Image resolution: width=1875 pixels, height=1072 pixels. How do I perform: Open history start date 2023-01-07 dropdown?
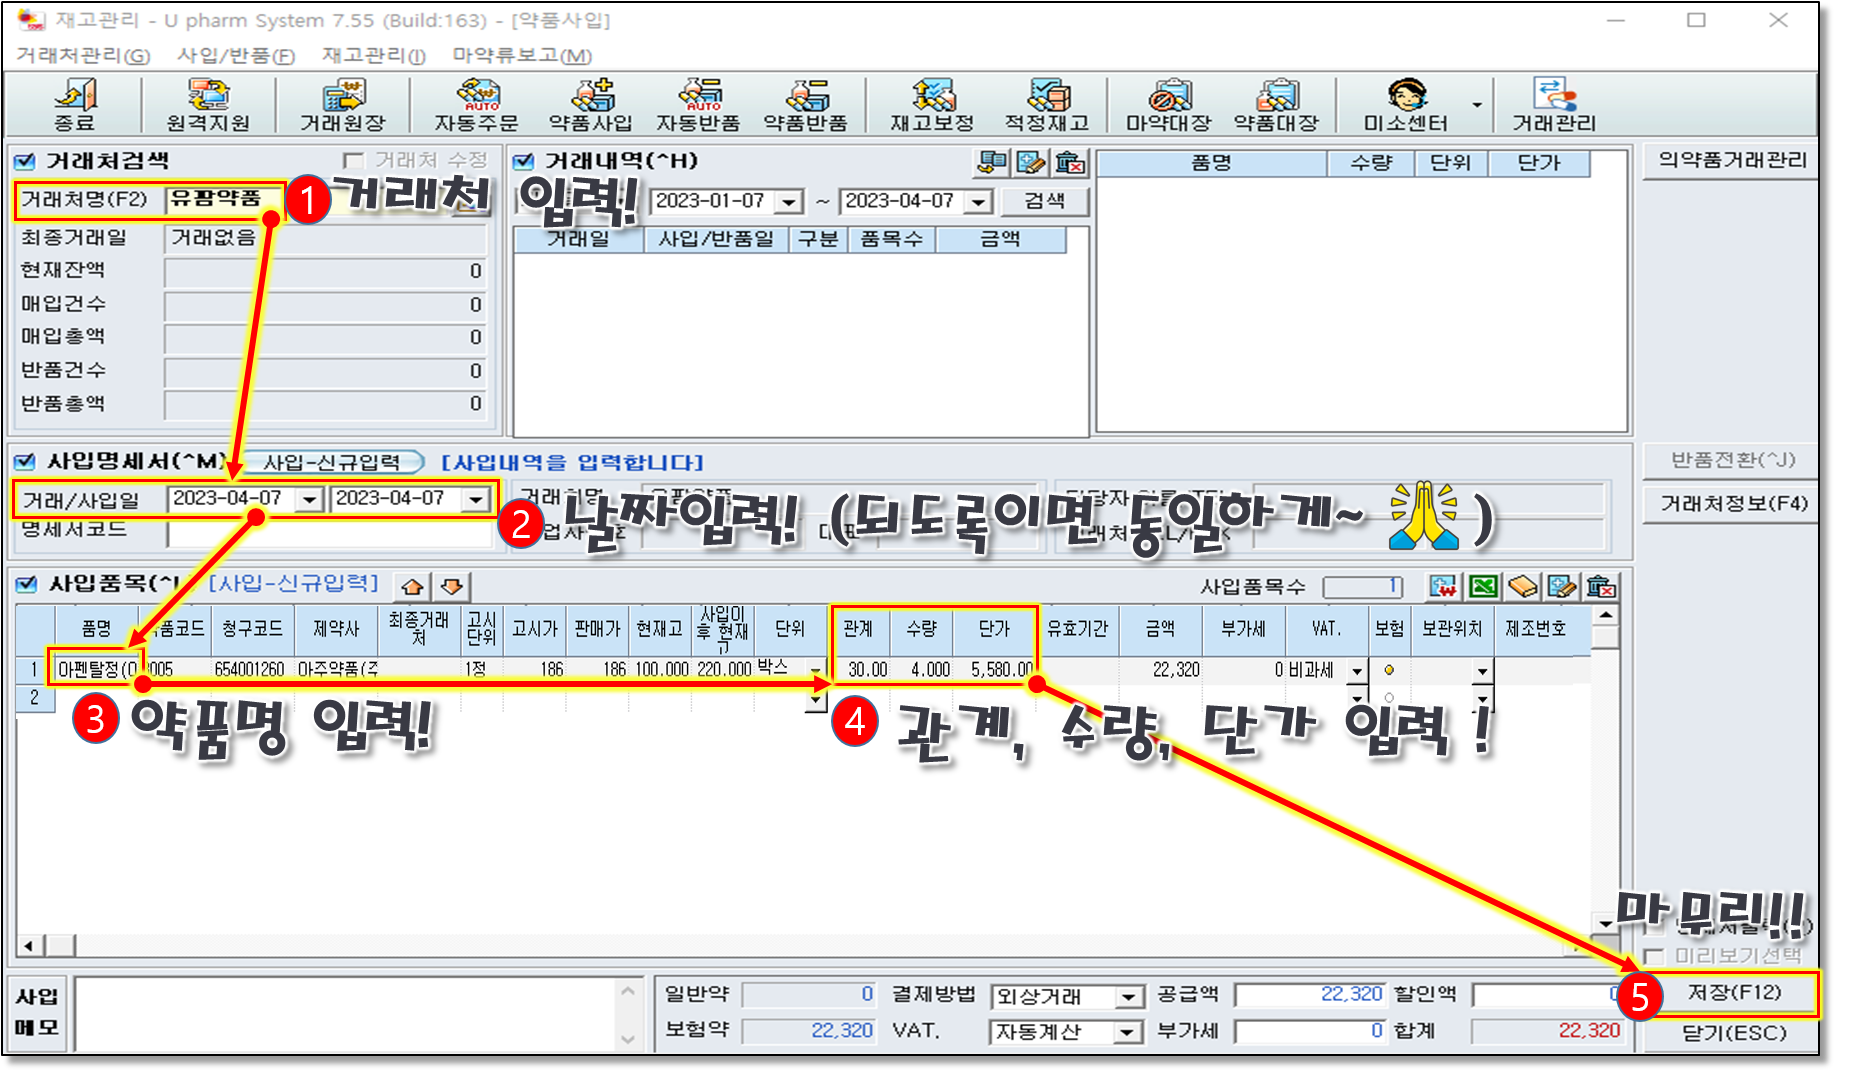pos(789,202)
